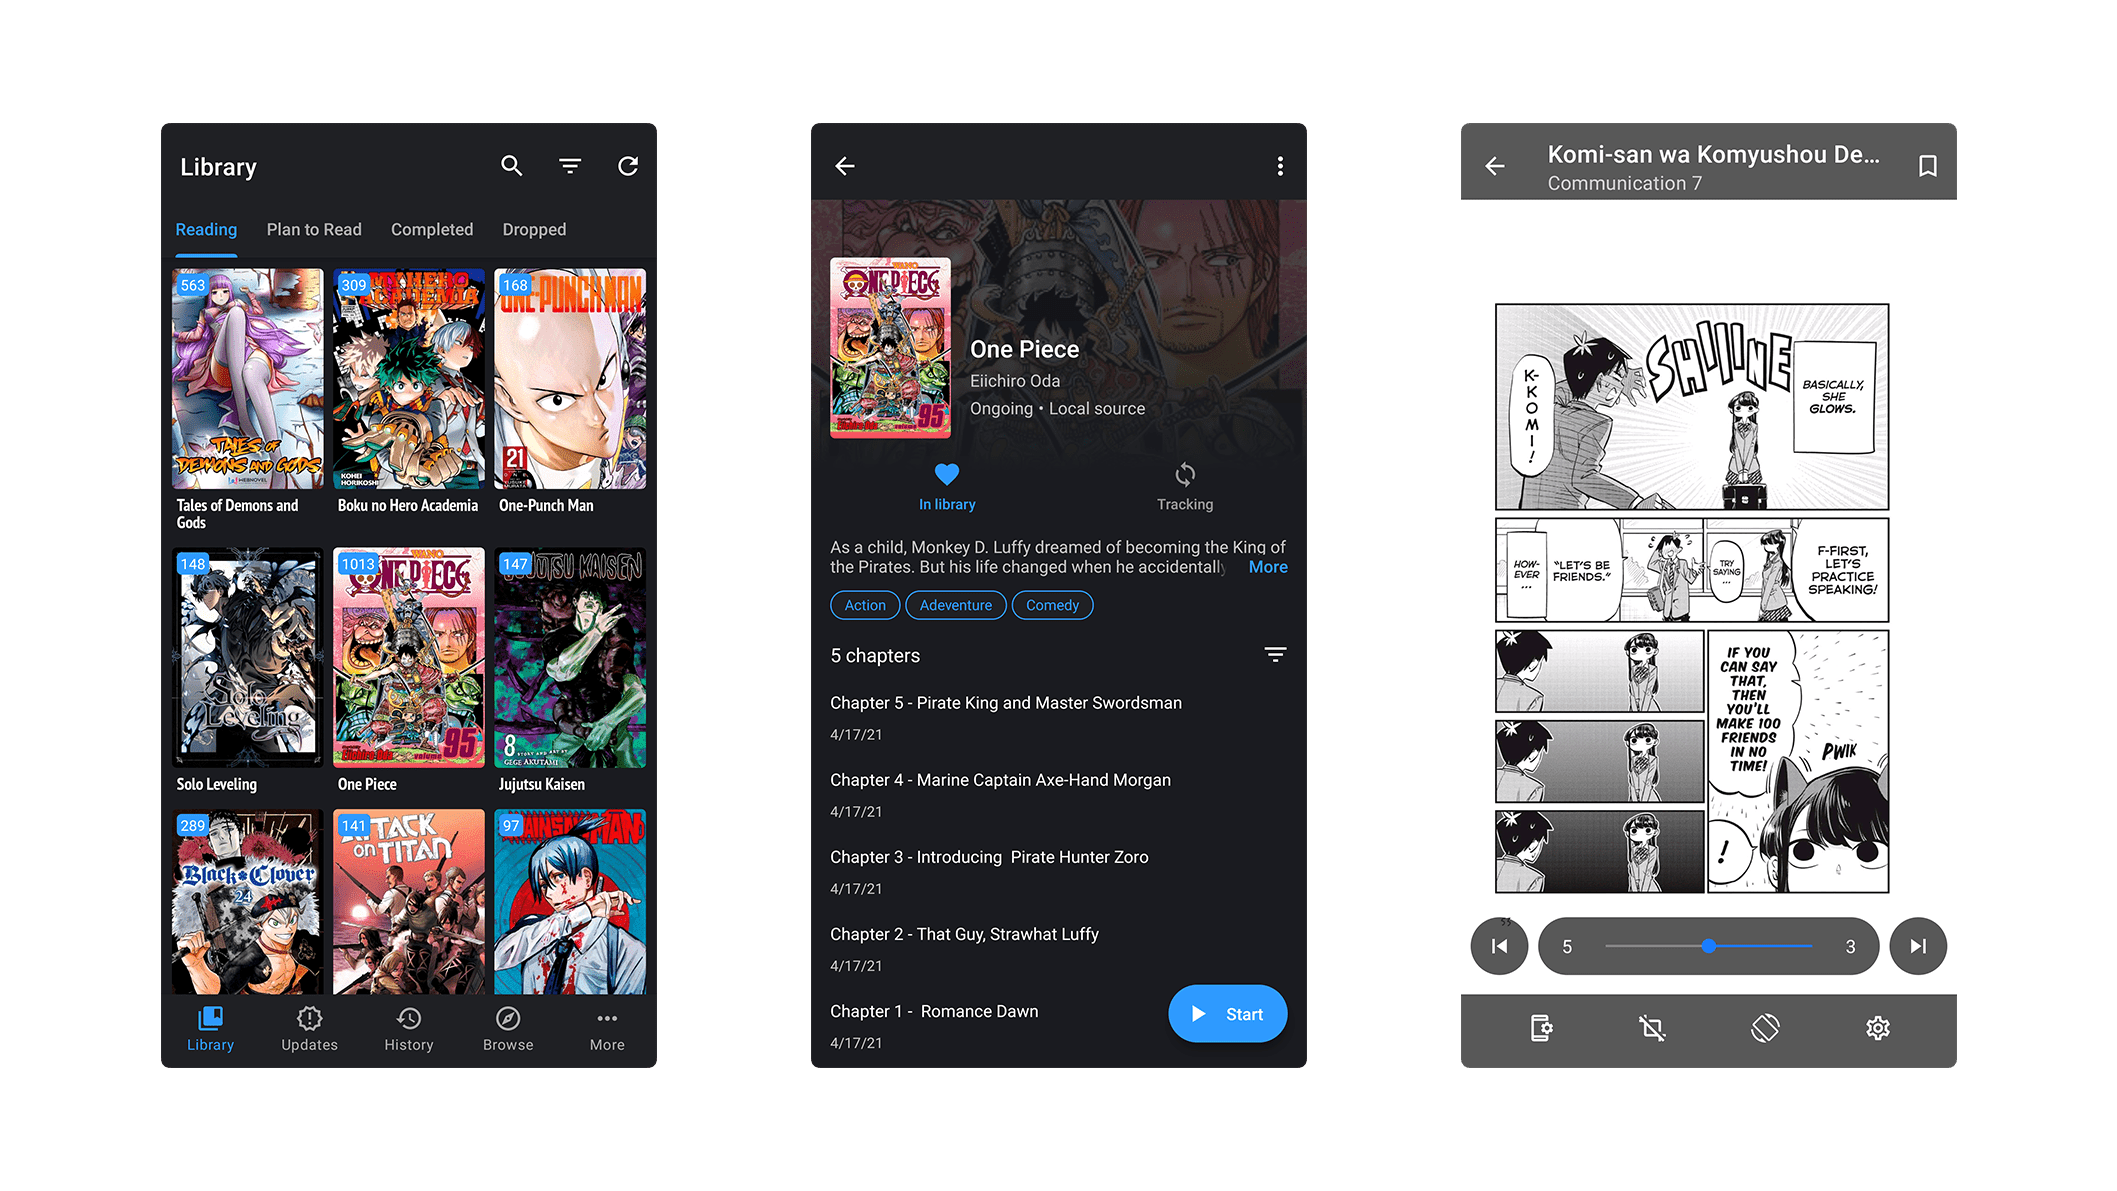Open the One Piece overflow menu
2117x1191 pixels.
(1278, 166)
